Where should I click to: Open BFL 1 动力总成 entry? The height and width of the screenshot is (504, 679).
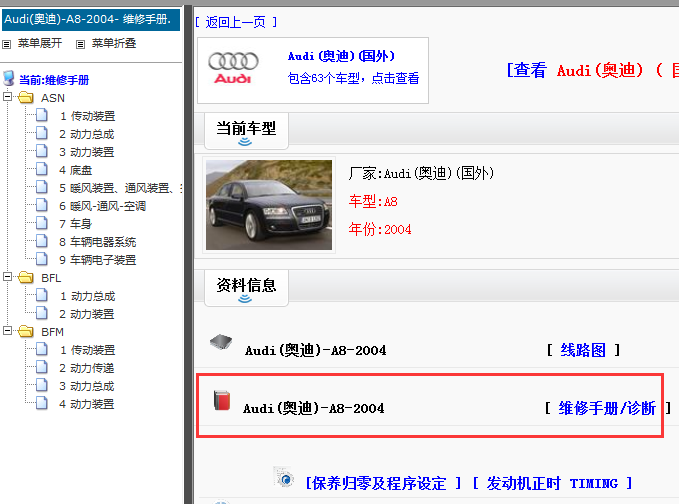[x=87, y=296]
